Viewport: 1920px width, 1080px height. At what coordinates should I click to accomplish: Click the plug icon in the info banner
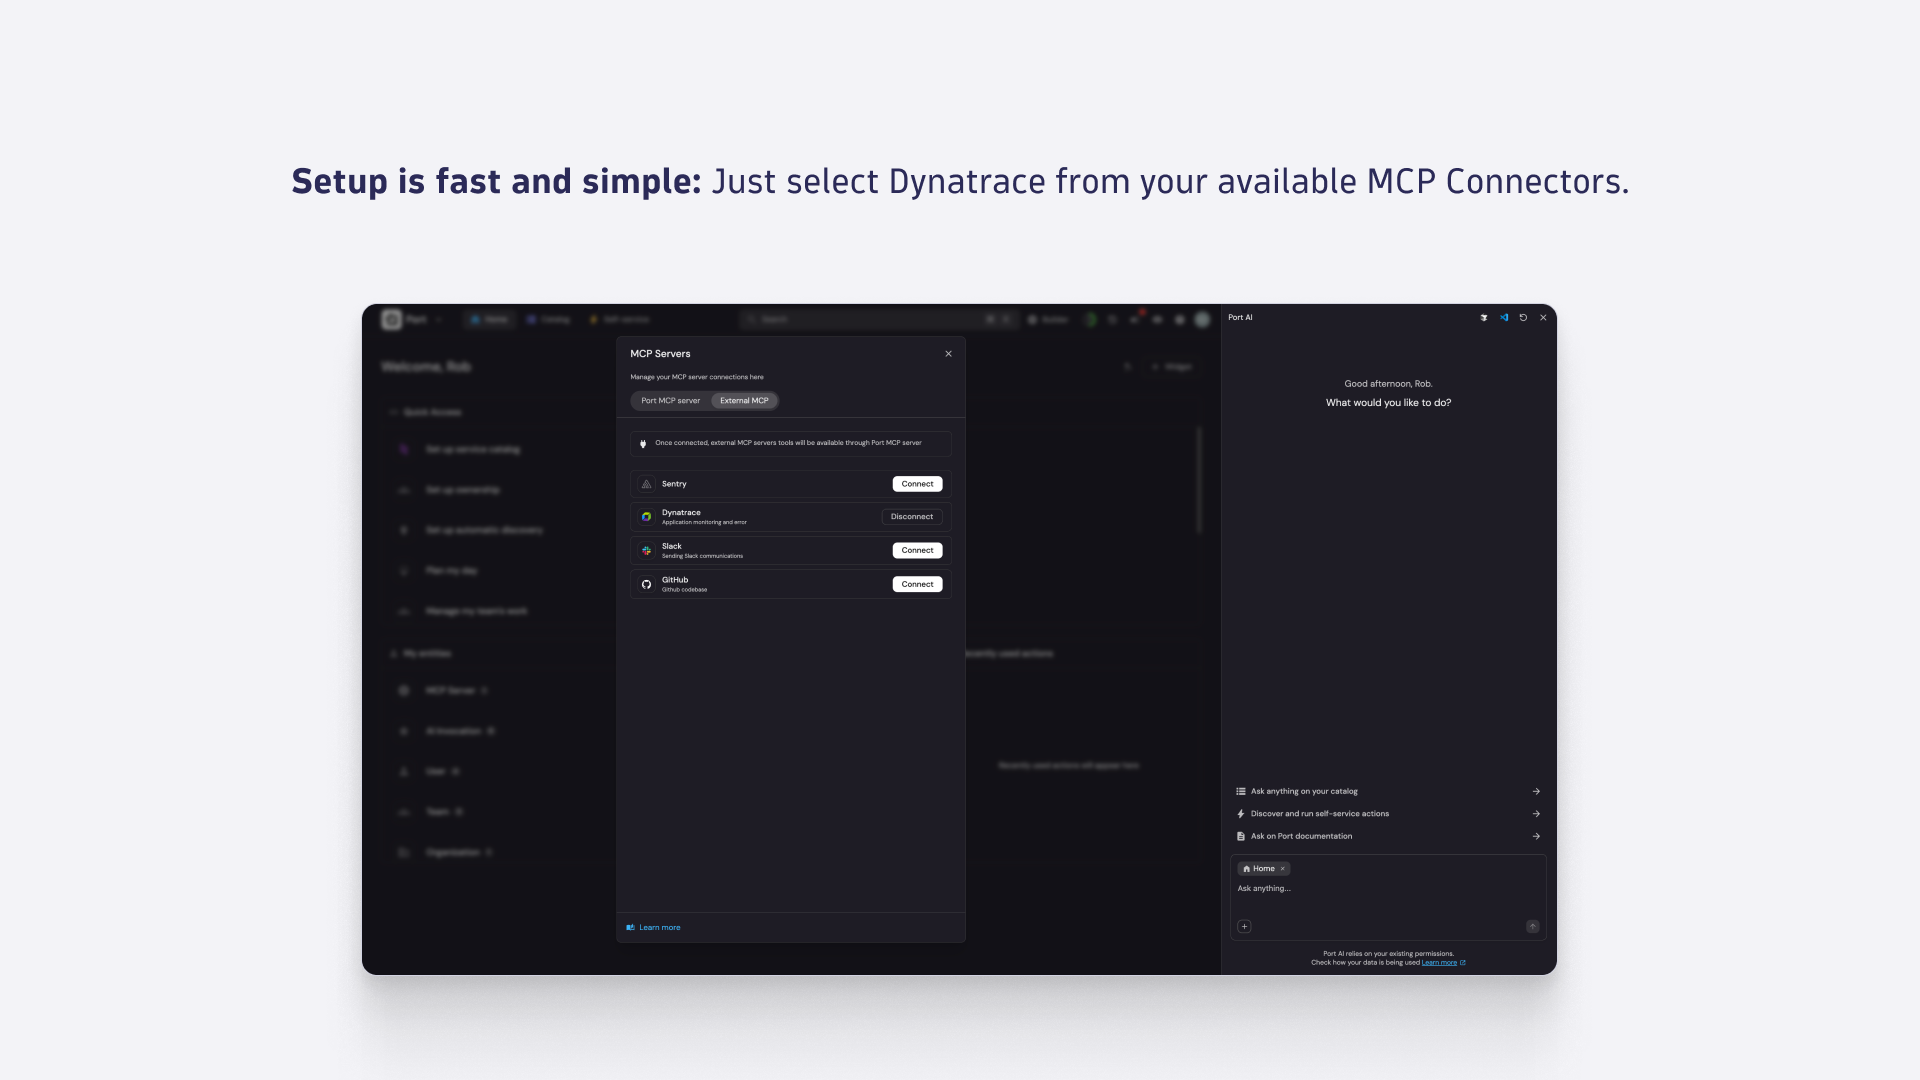[643, 443]
